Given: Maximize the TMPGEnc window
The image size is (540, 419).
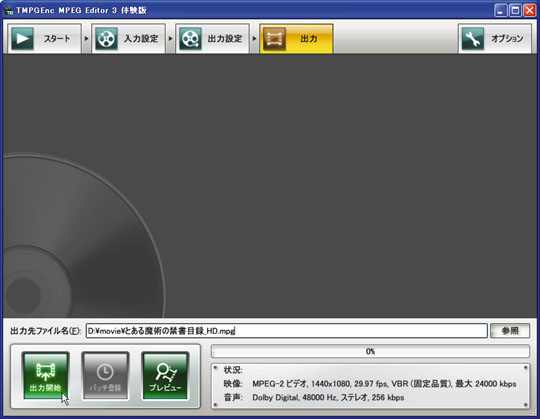Looking at the screenshot, I should click(x=515, y=10).
